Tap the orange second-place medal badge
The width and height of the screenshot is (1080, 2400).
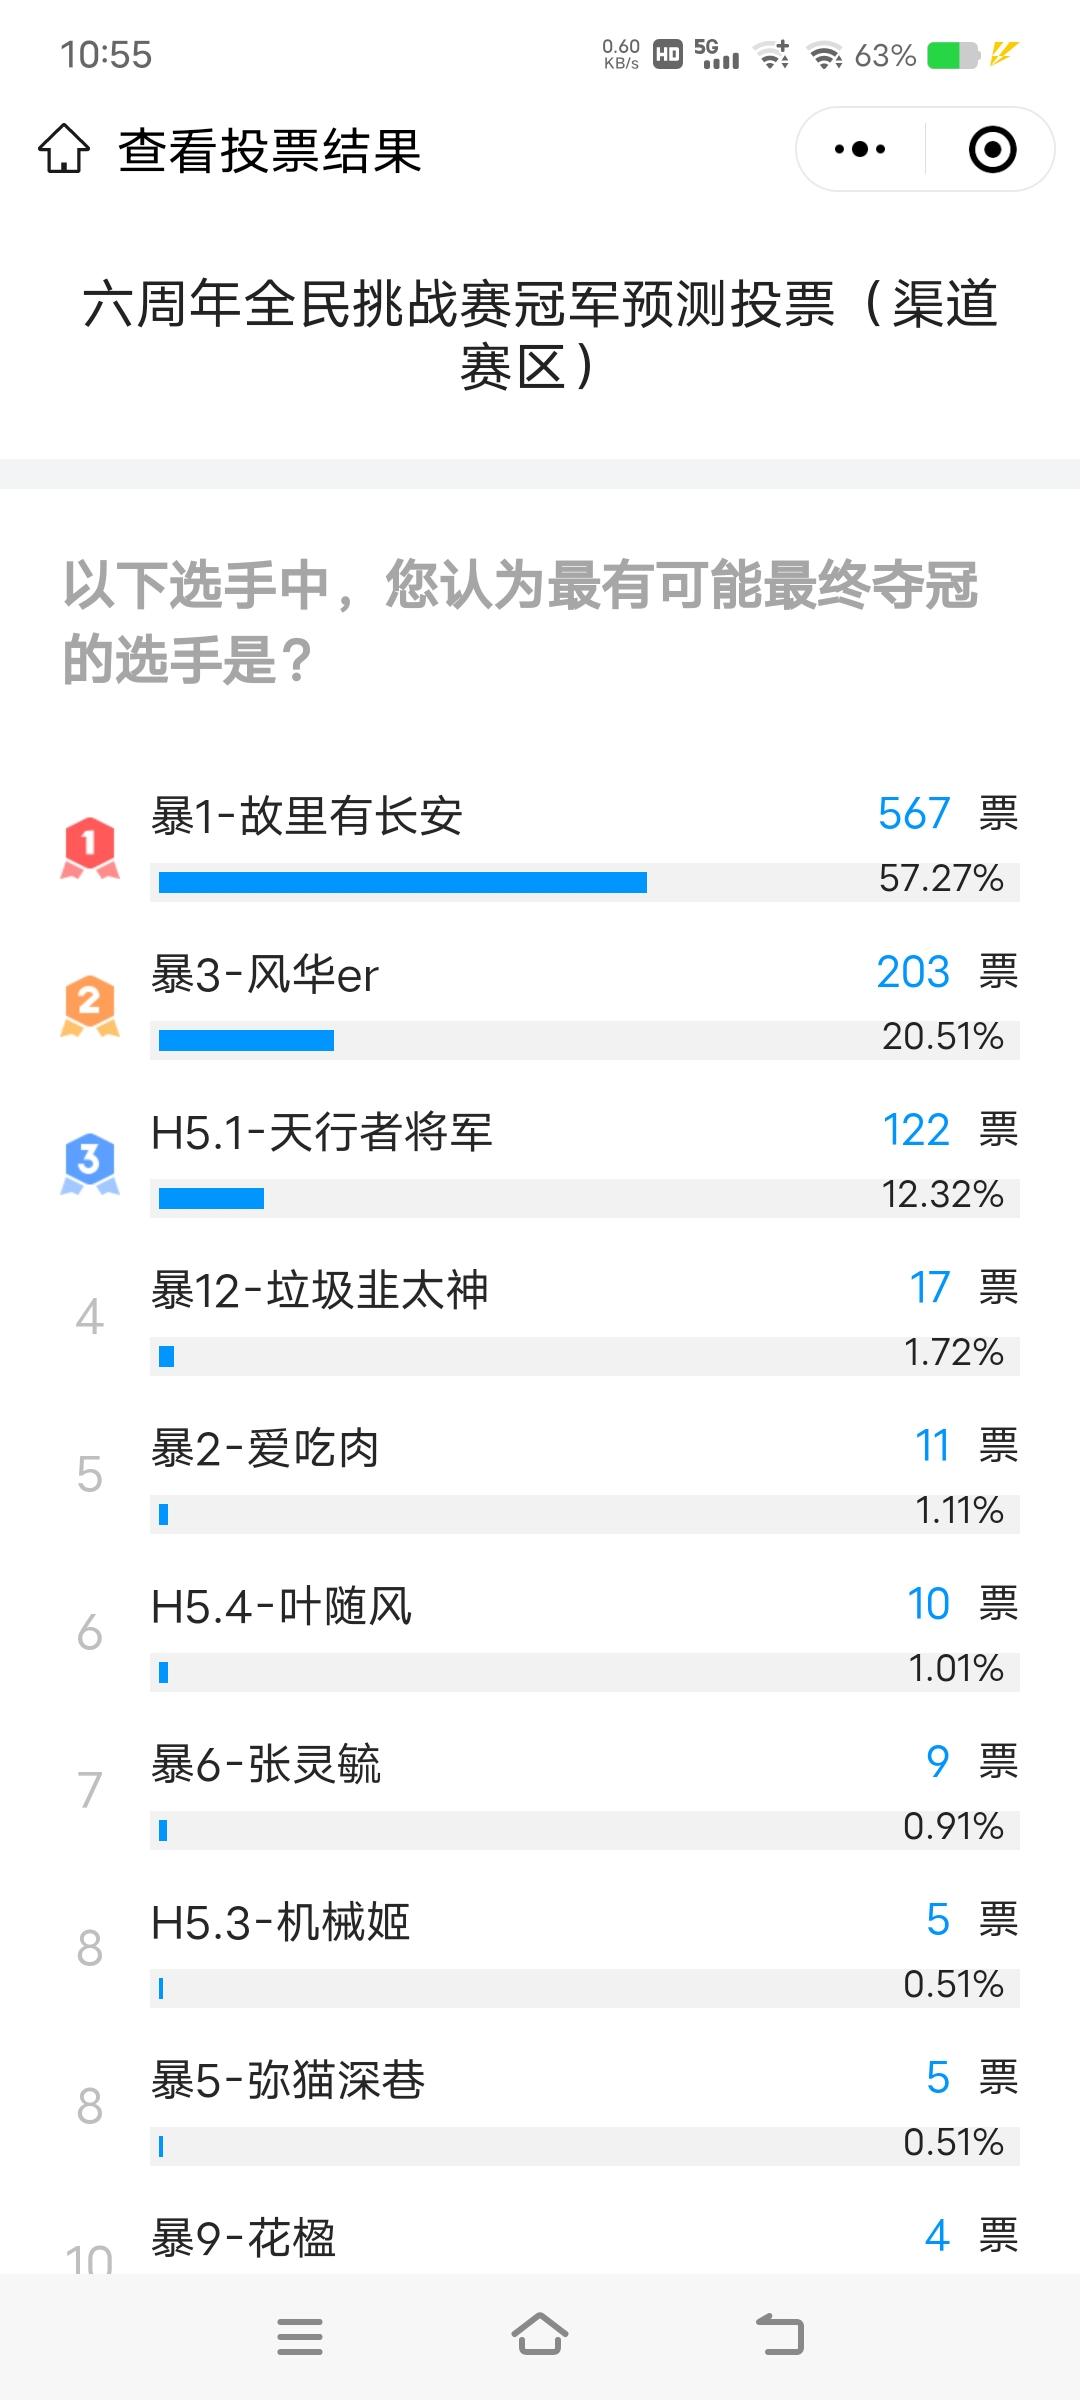pyautogui.click(x=90, y=1006)
